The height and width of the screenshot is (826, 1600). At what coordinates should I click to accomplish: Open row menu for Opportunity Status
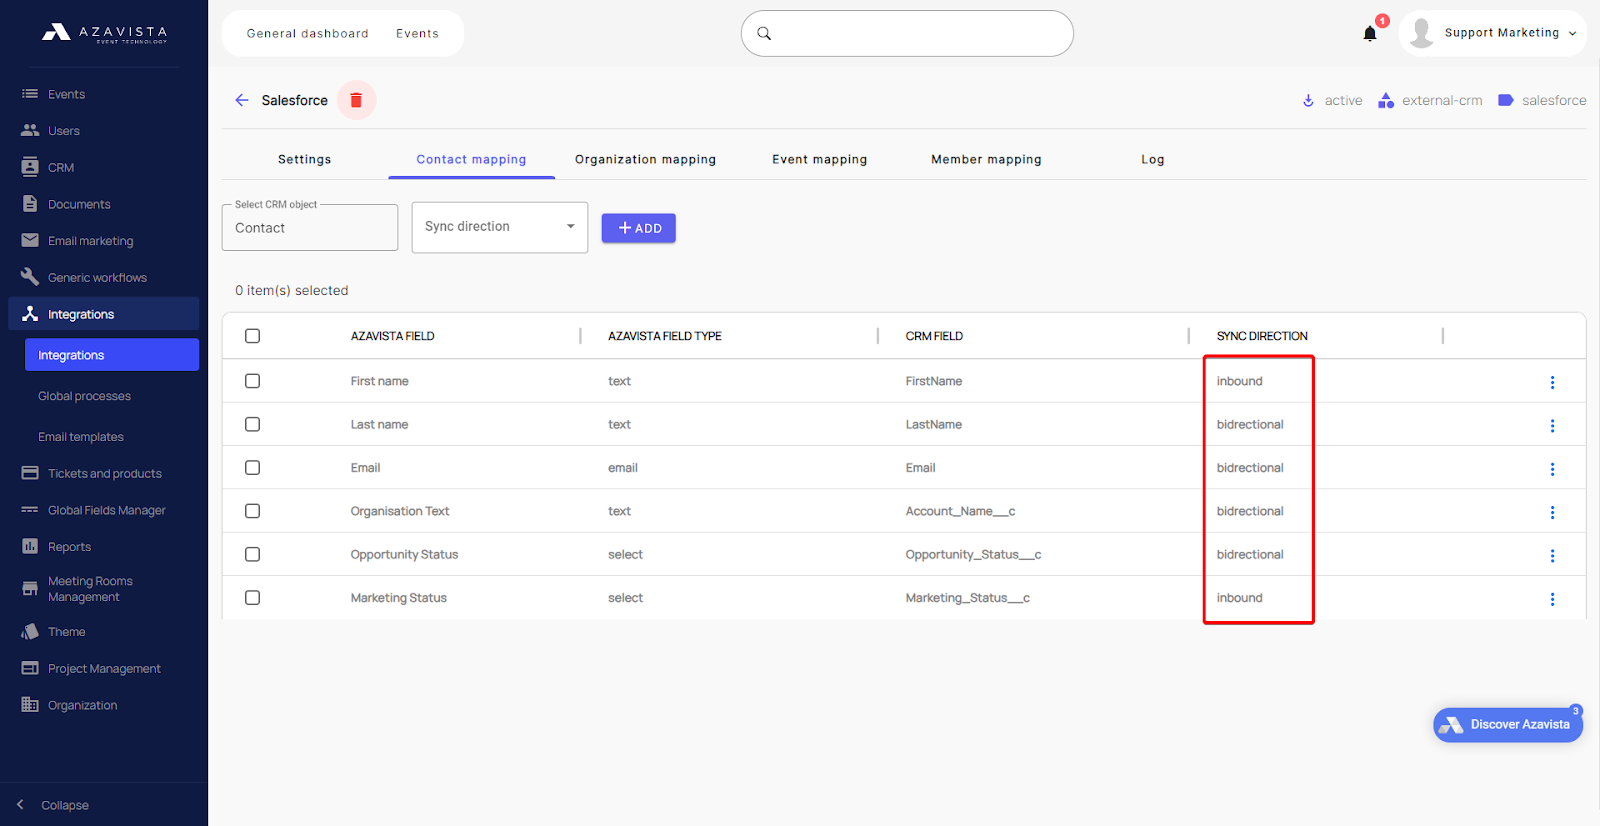[1552, 555]
